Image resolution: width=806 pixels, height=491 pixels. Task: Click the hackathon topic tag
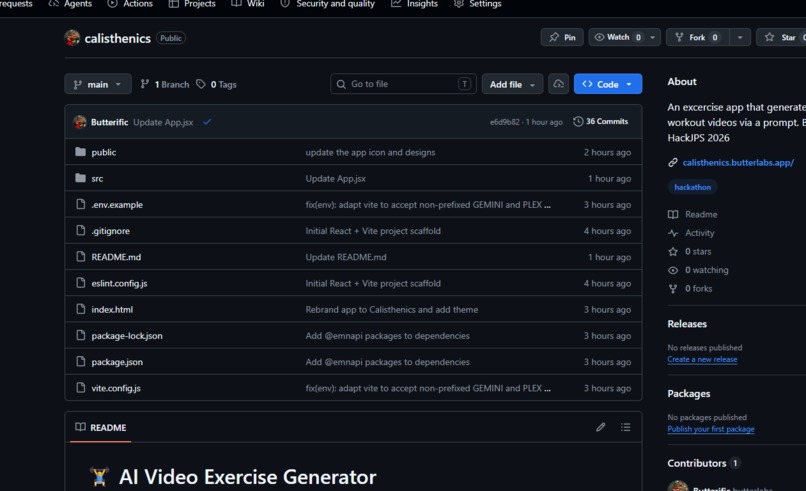(x=692, y=187)
